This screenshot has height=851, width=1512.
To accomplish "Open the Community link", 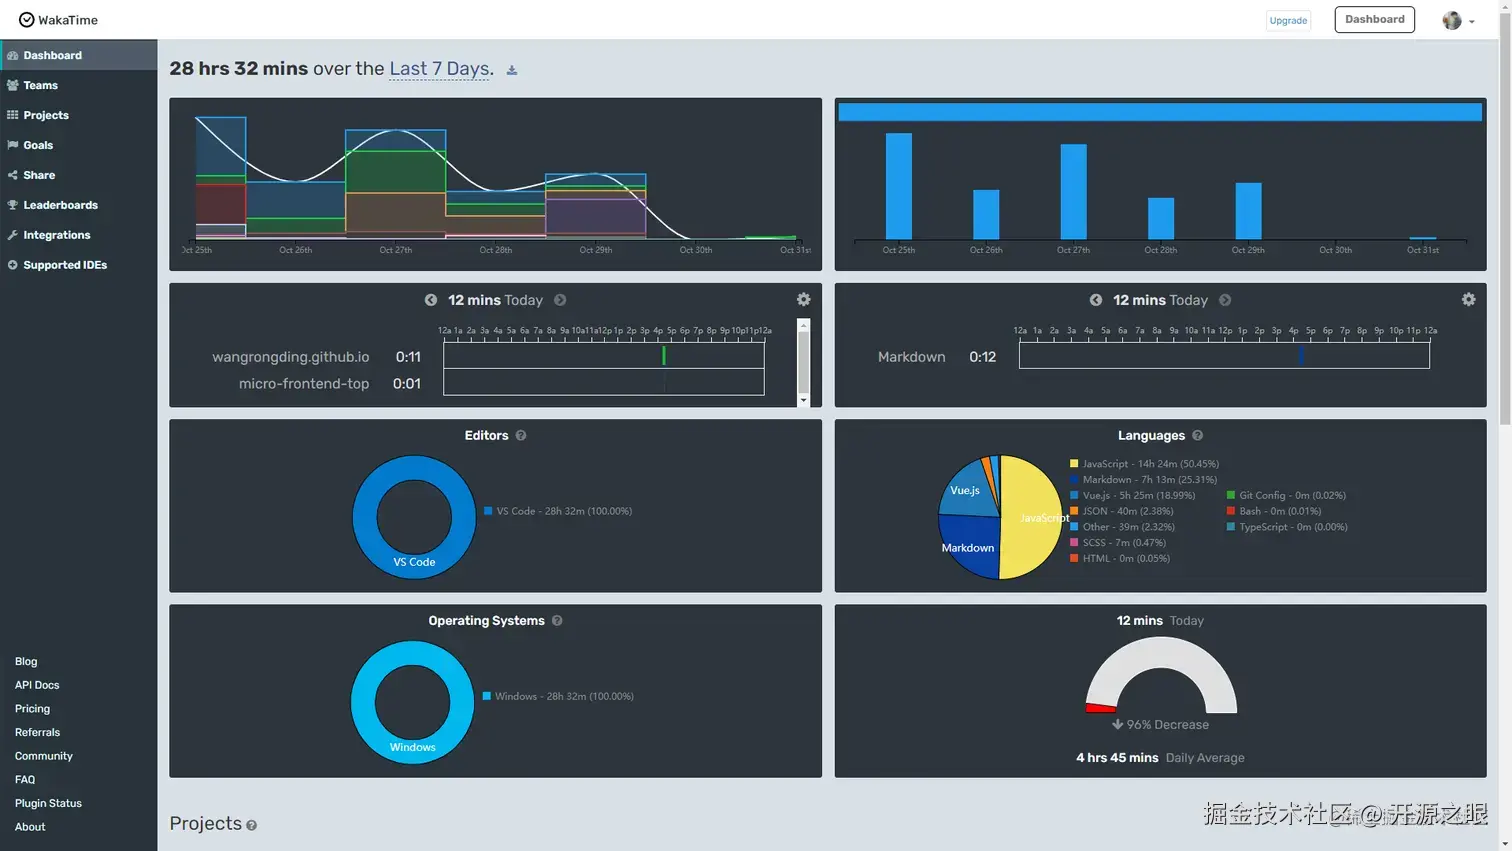I will click(x=44, y=756).
